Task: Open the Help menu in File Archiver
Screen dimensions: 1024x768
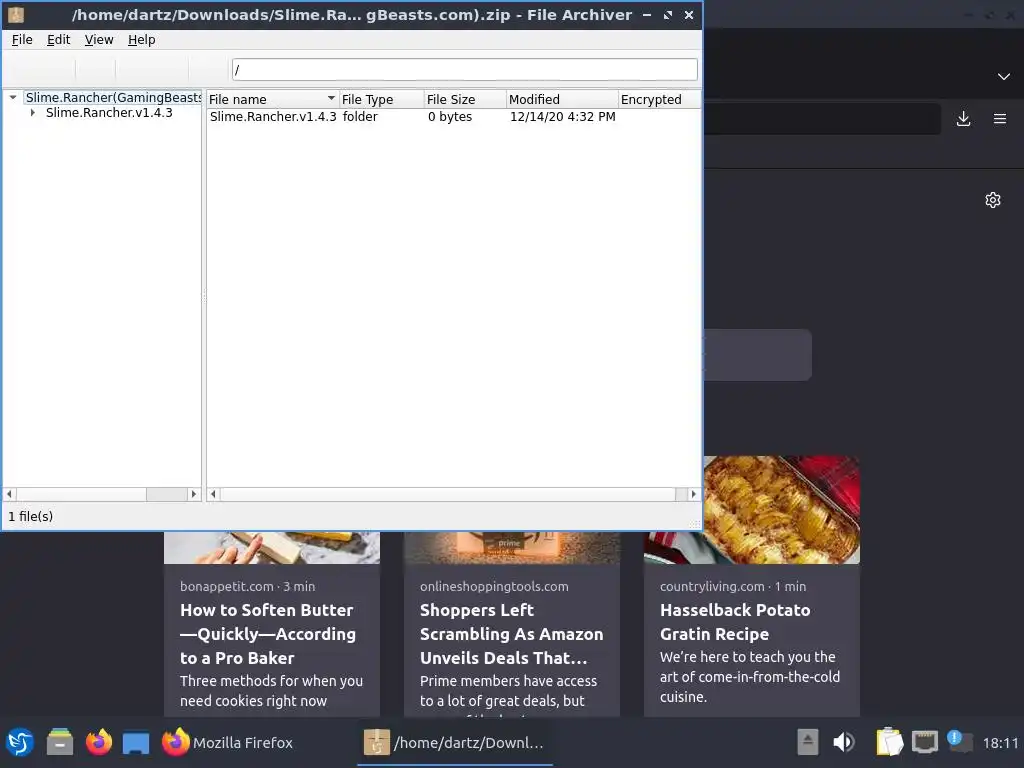Action: pyautogui.click(x=141, y=40)
